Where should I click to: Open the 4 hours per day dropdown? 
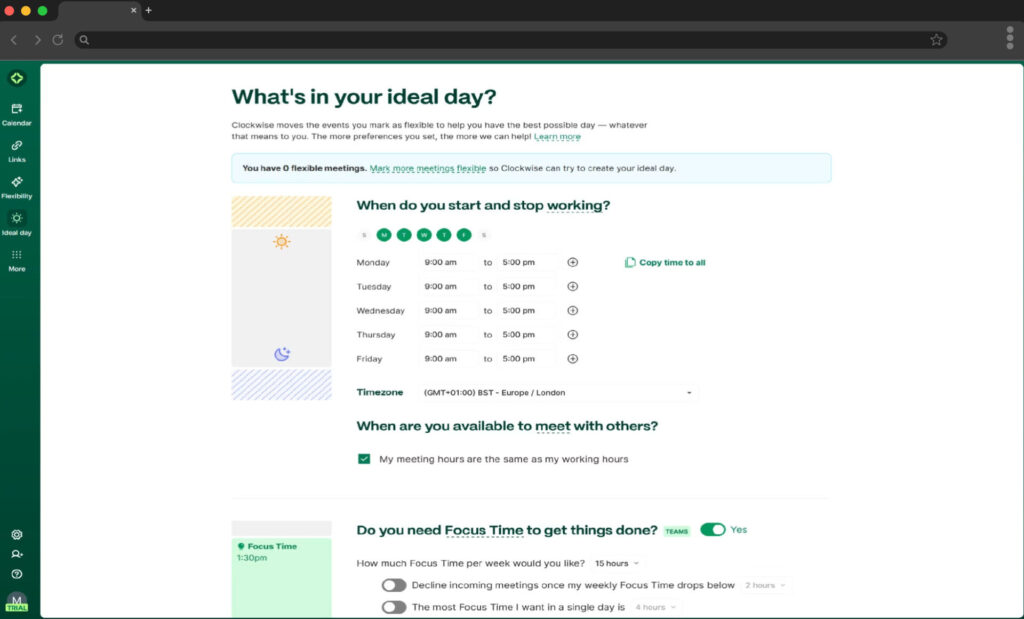pyautogui.click(x=655, y=607)
